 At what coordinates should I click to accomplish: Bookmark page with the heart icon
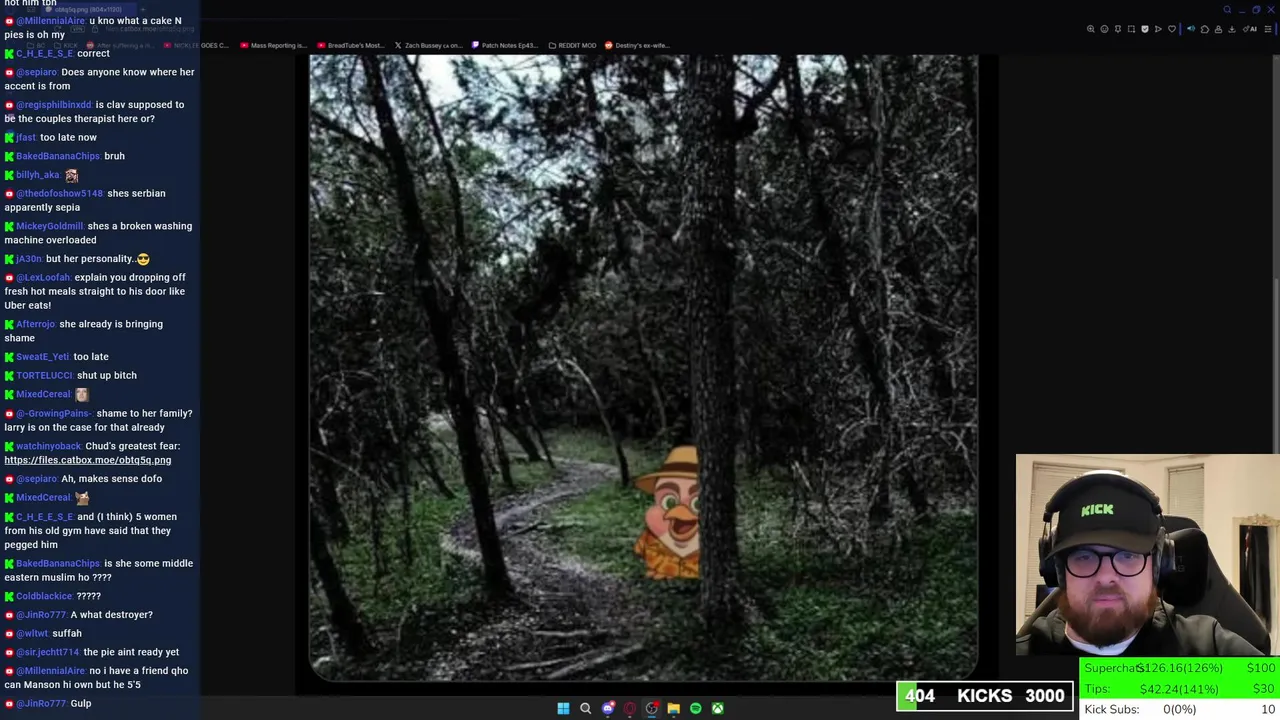click(x=1172, y=29)
